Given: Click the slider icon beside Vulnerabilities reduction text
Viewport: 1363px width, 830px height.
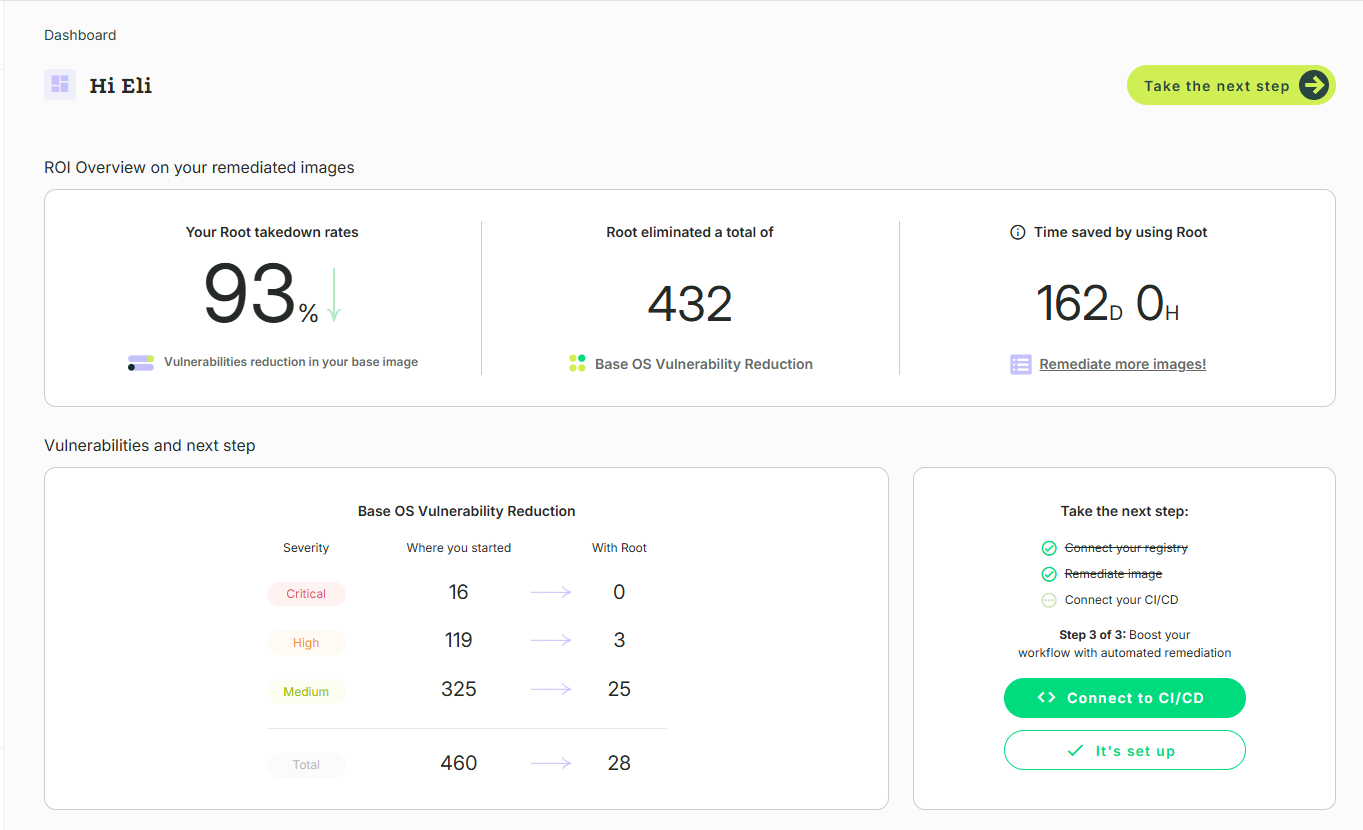Looking at the screenshot, I should coord(141,363).
